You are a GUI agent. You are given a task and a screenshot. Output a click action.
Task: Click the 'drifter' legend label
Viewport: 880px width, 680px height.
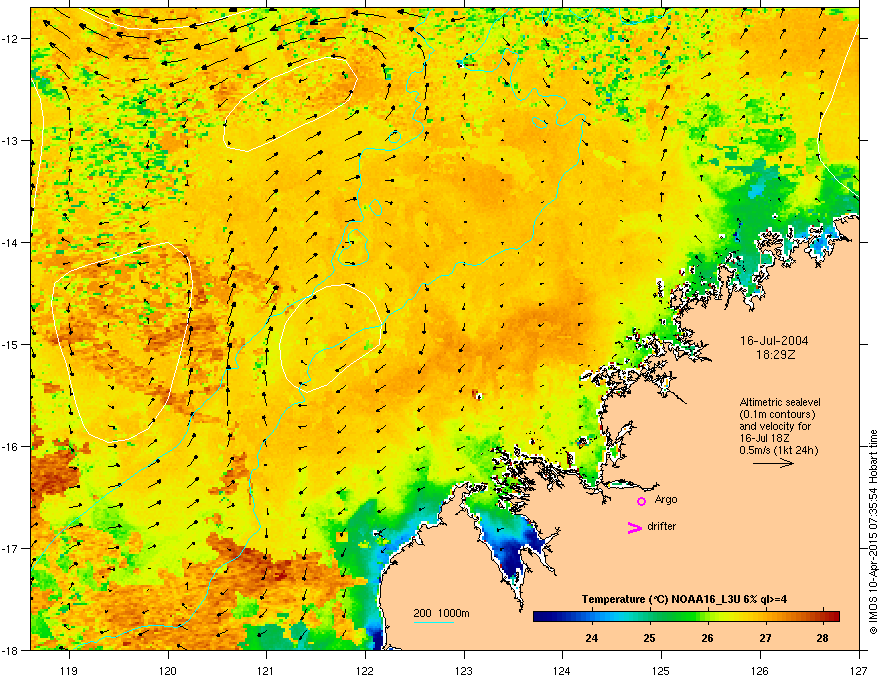coord(662,526)
